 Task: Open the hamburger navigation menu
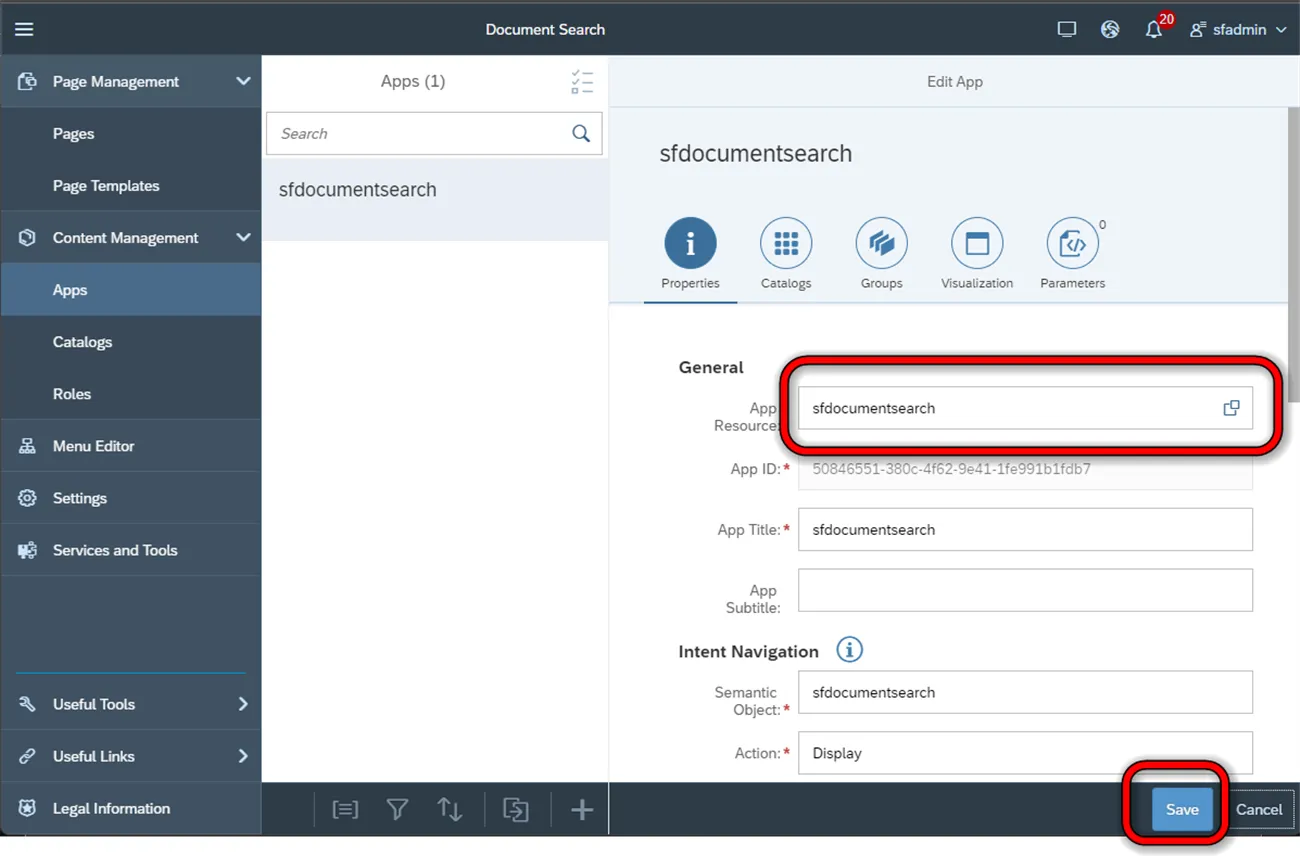tap(24, 29)
